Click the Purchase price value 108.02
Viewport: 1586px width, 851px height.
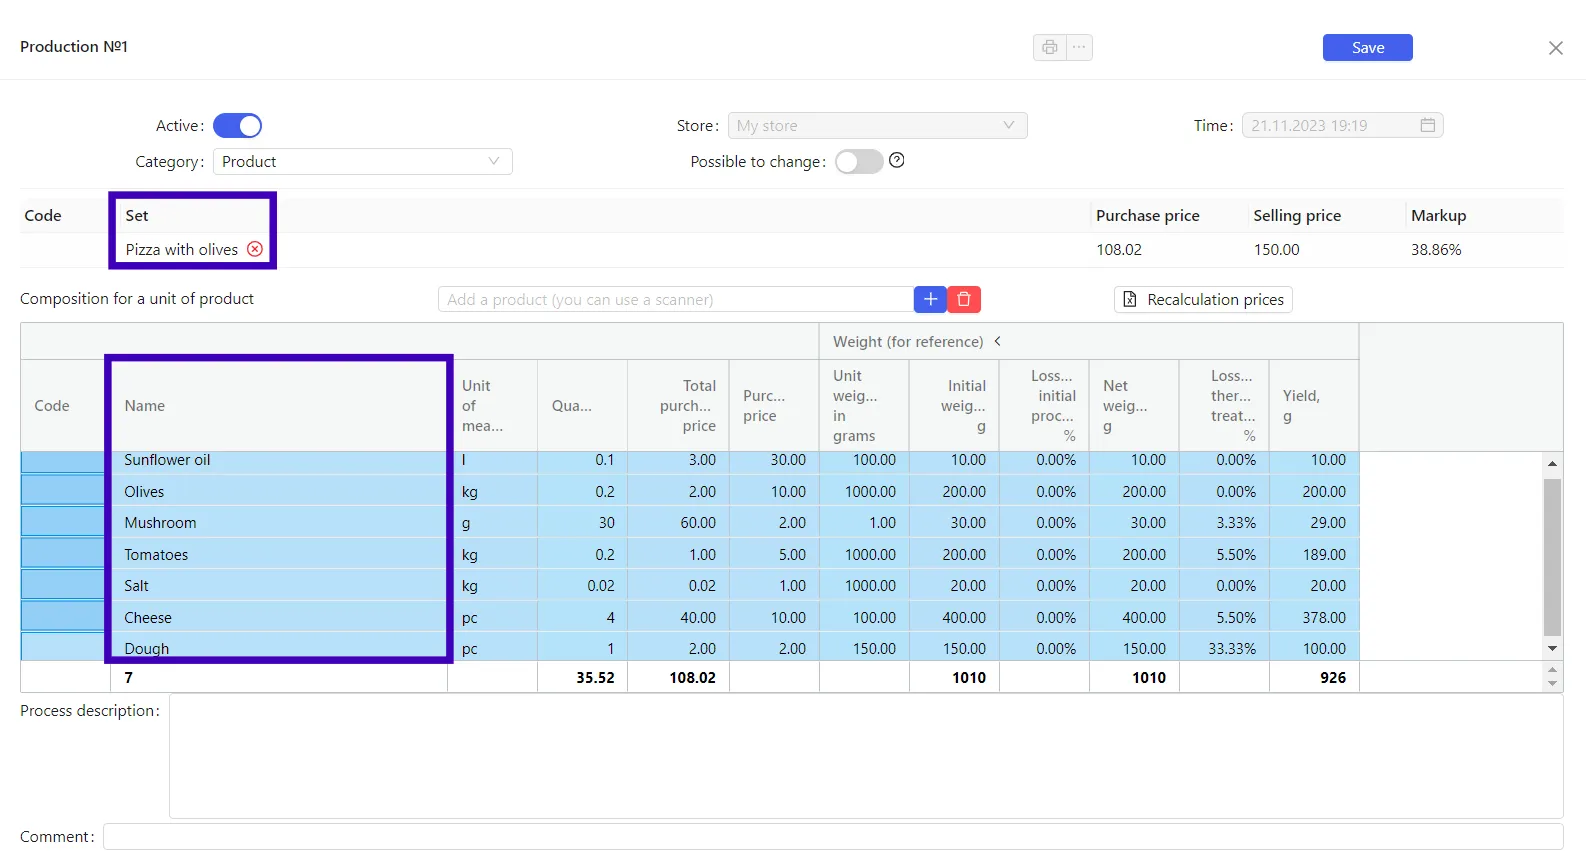1119,249
